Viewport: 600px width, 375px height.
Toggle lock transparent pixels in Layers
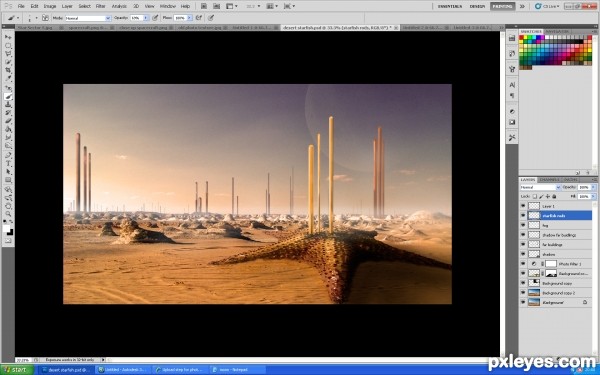[535, 196]
